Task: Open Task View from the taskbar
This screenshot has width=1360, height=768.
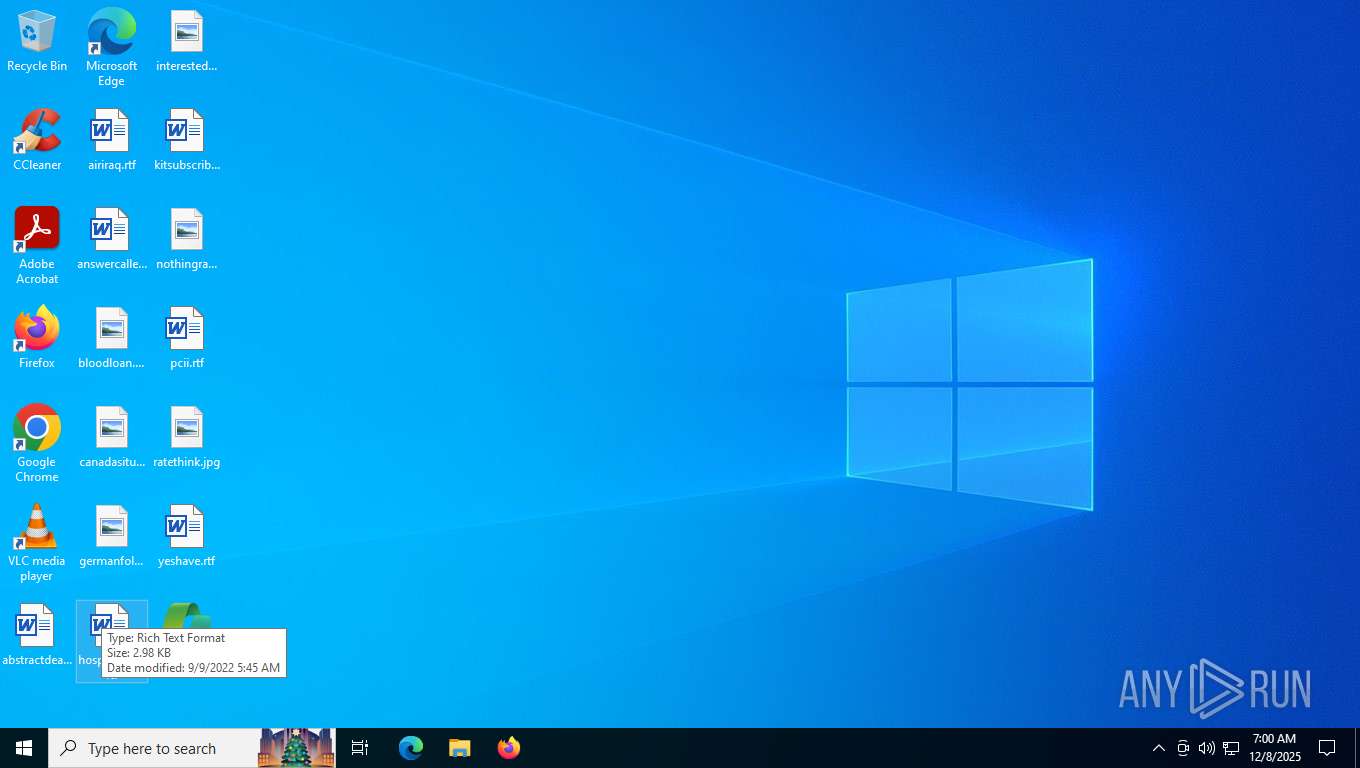Action: coord(360,748)
